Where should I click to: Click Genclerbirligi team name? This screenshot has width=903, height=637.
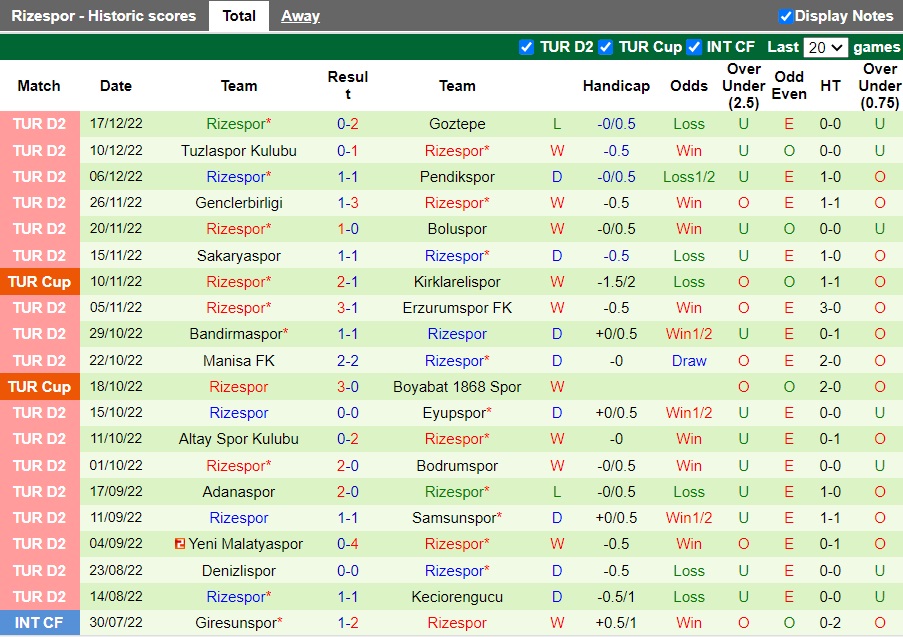pos(238,203)
